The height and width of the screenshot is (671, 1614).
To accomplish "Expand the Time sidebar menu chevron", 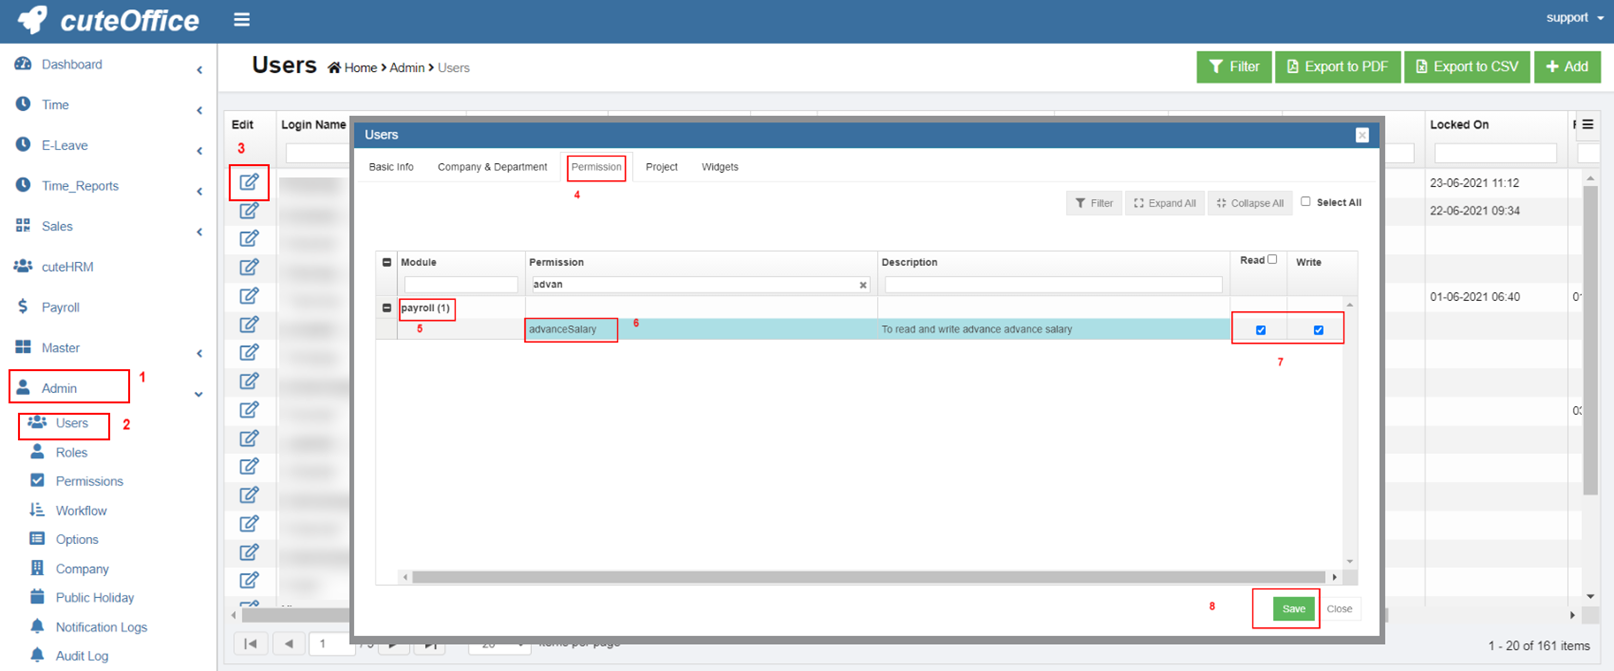I will click(199, 110).
